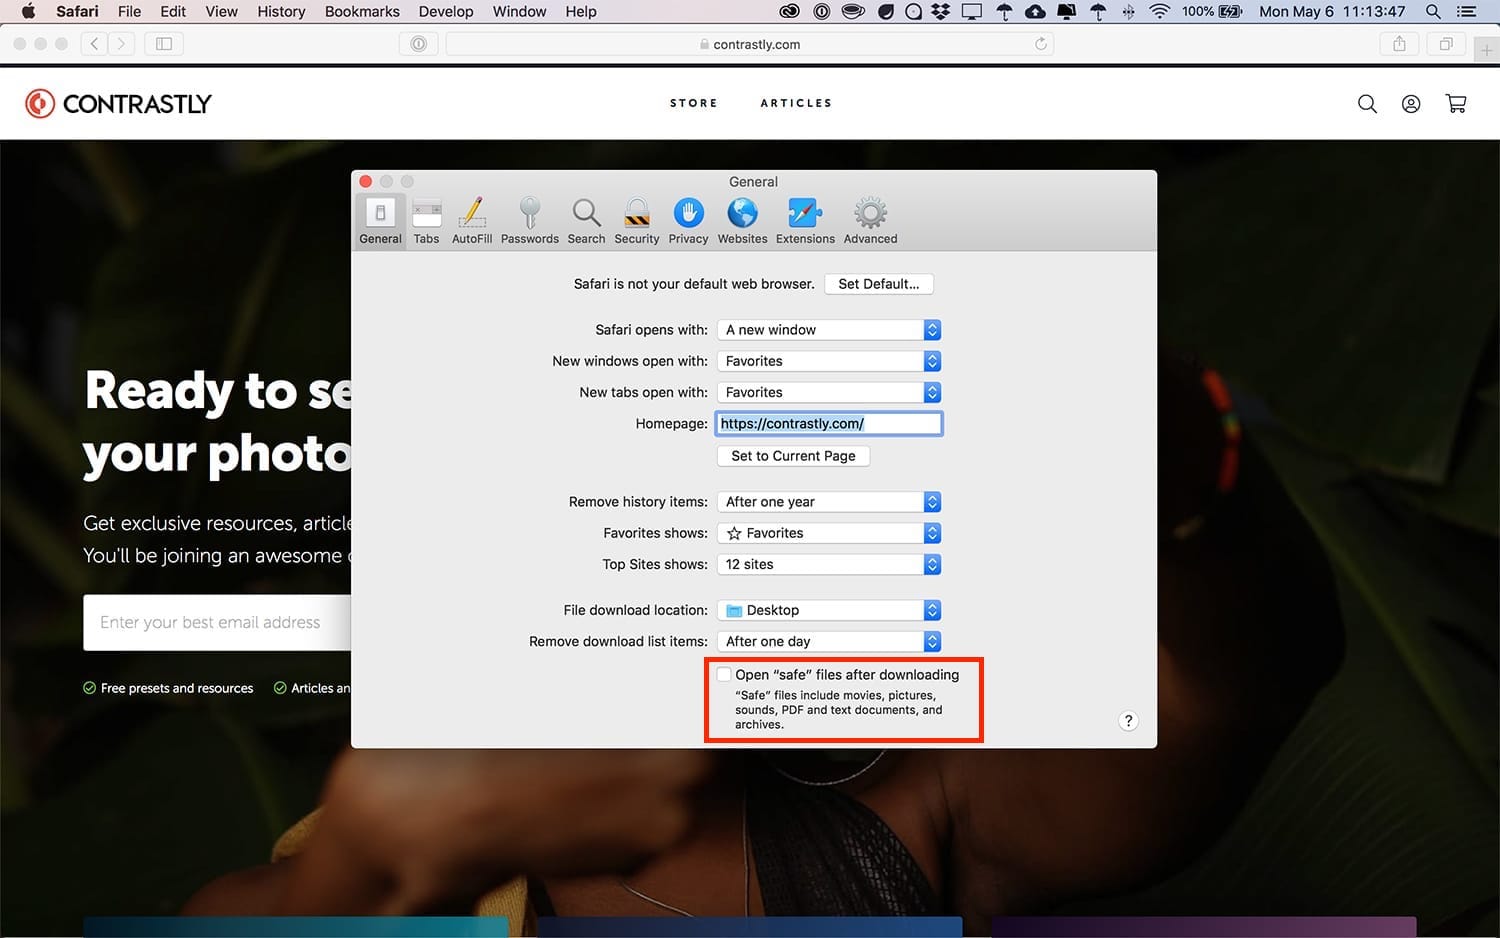Open Notification Center icon
Screen dimensions: 1500x938
click(1467, 11)
